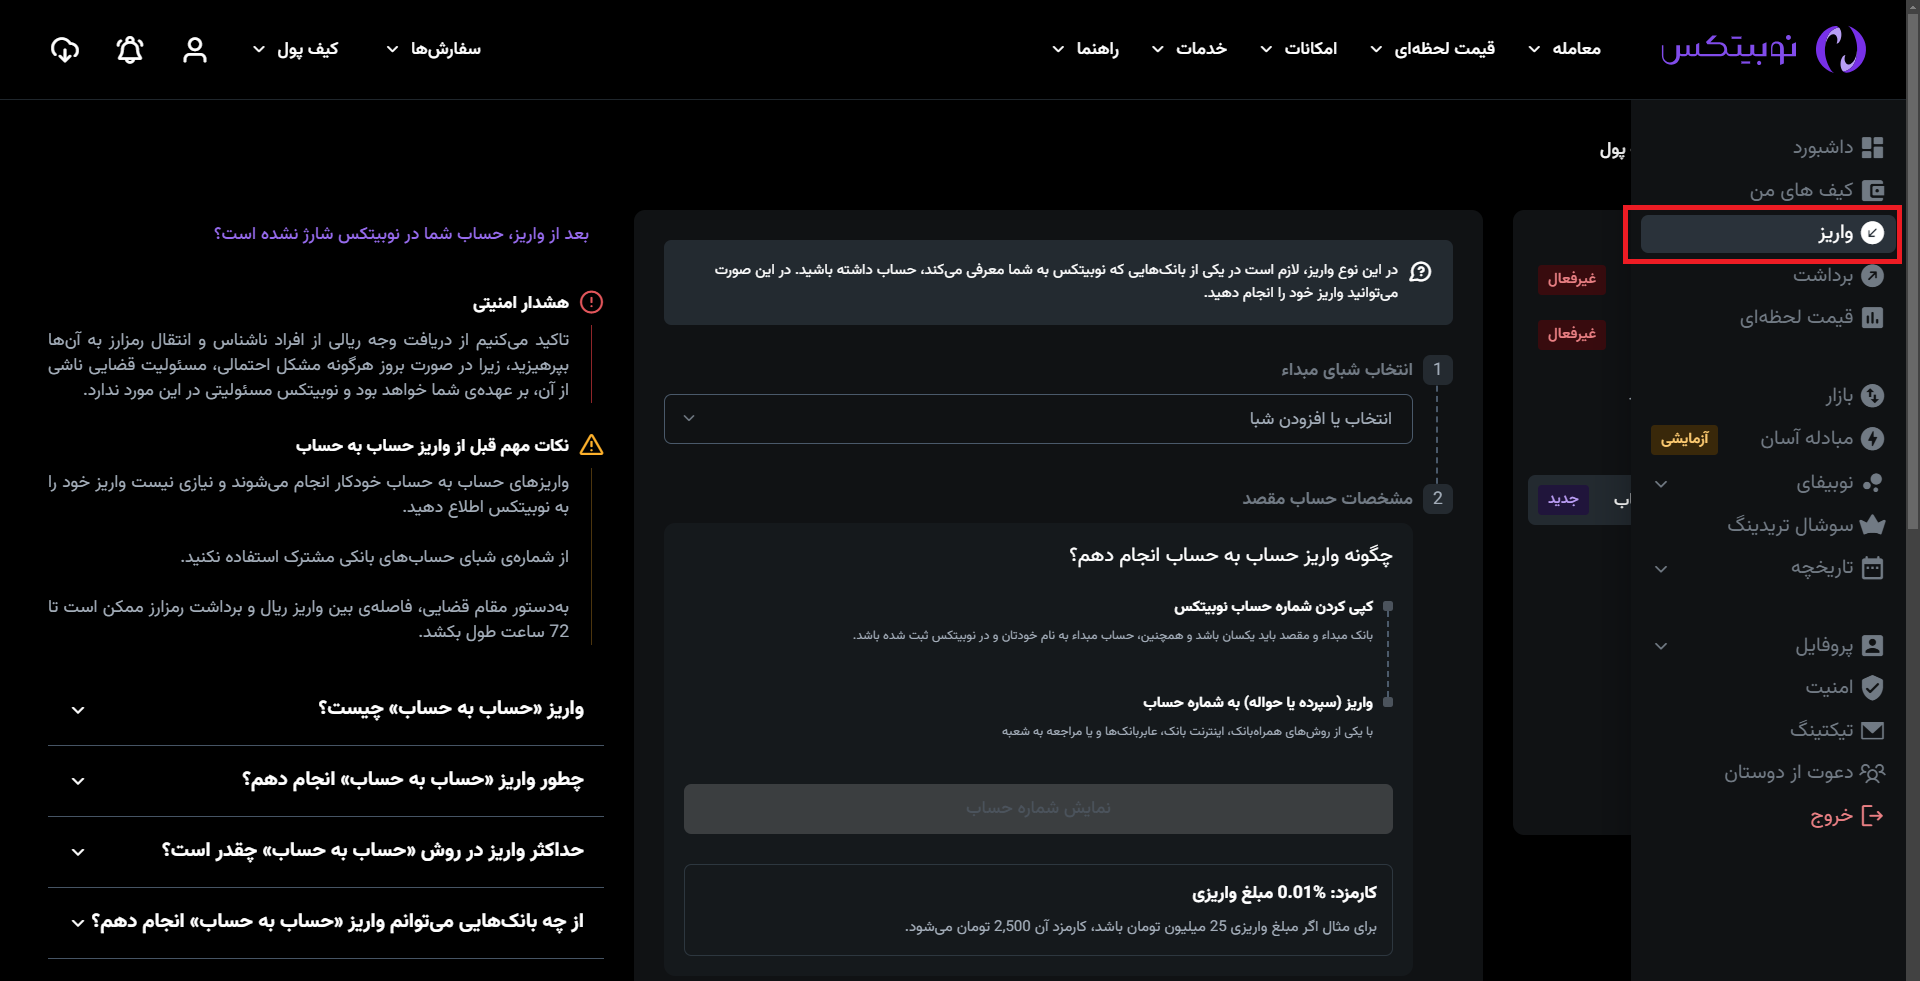Expand از چه بانک‌هایی می‌توانم واریز question
This screenshot has height=981, width=1920.
tap(326, 922)
